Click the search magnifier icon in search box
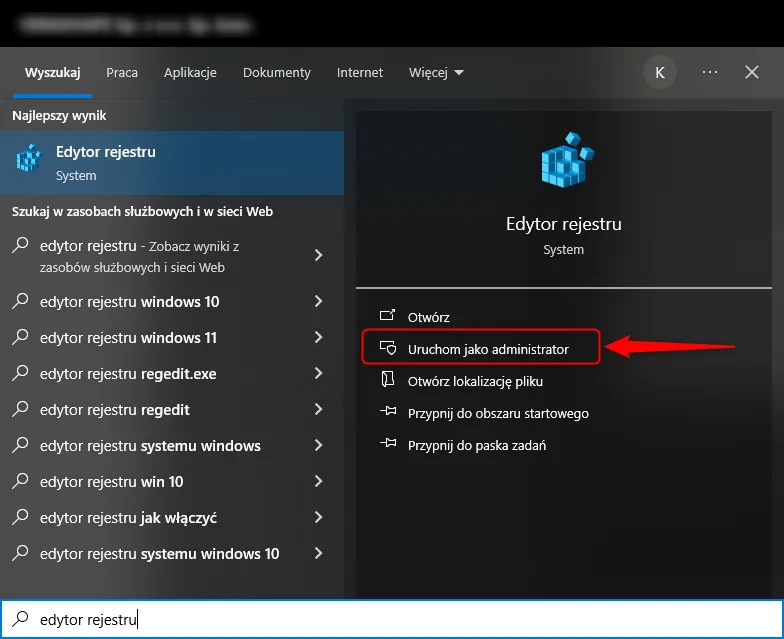784x639 pixels. coord(20,618)
